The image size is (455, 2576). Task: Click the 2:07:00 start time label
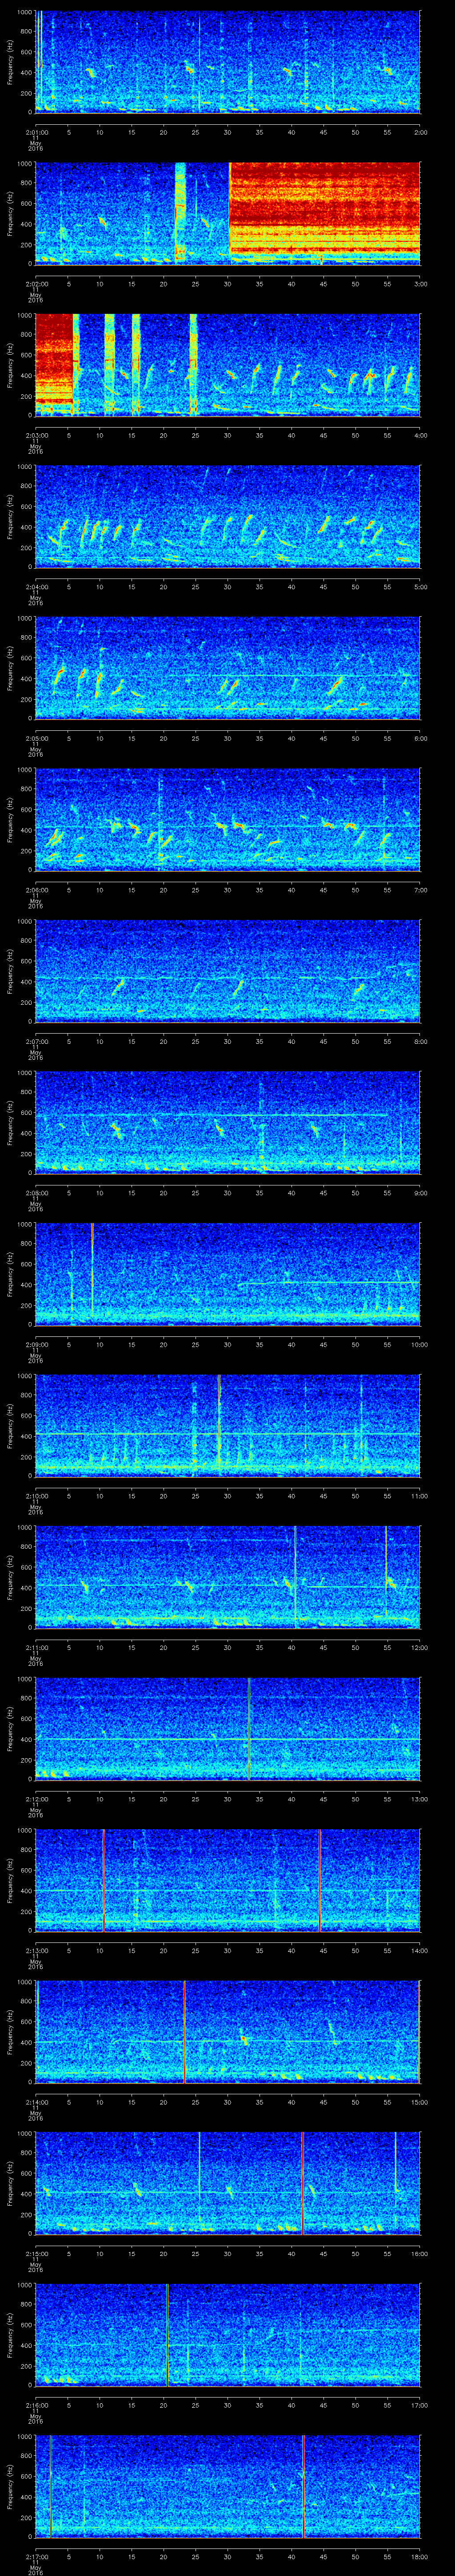(x=36, y=1041)
